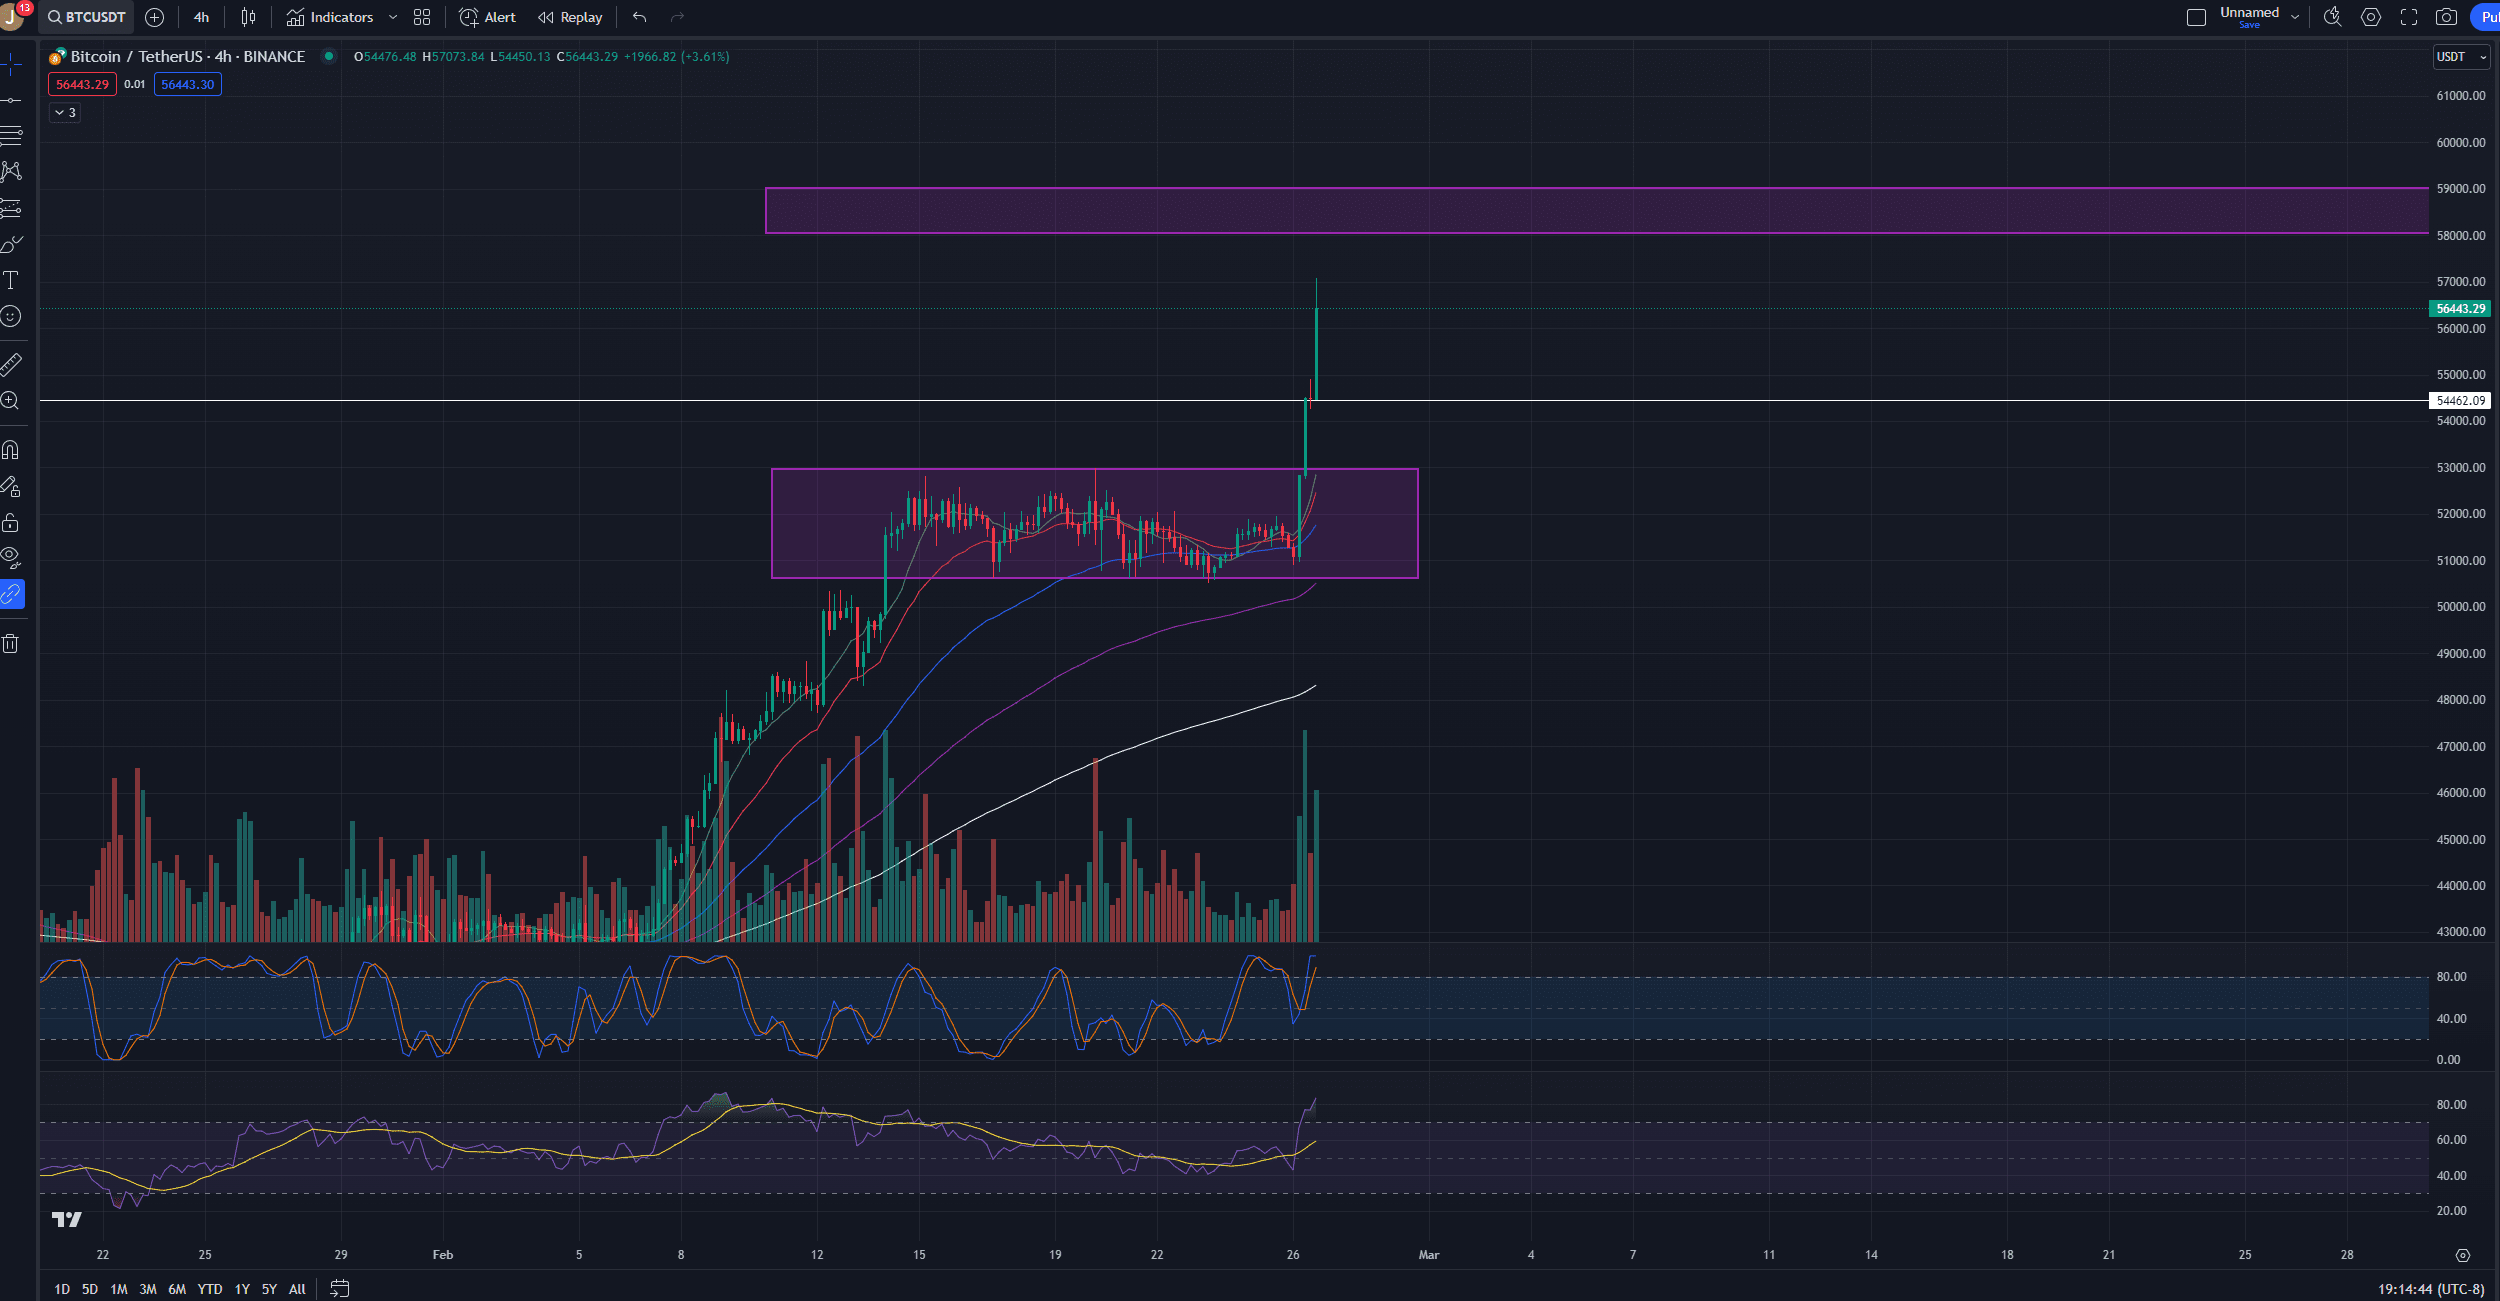
Task: Select the All date range
Action: 297,1289
